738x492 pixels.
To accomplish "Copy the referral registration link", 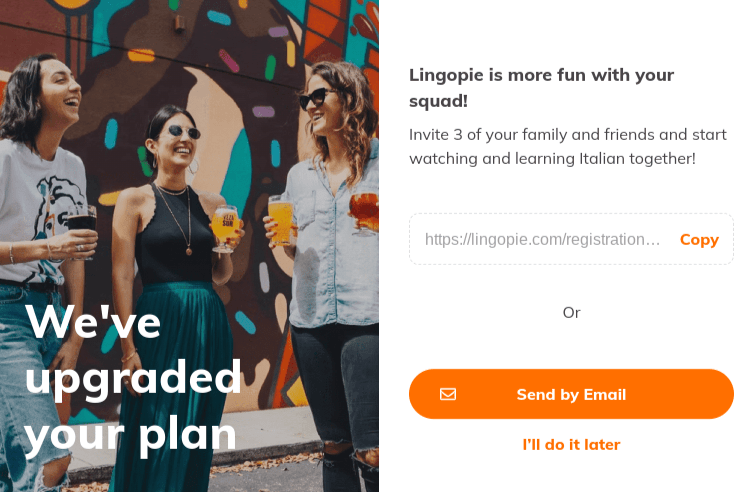I will pyautogui.click(x=699, y=240).
